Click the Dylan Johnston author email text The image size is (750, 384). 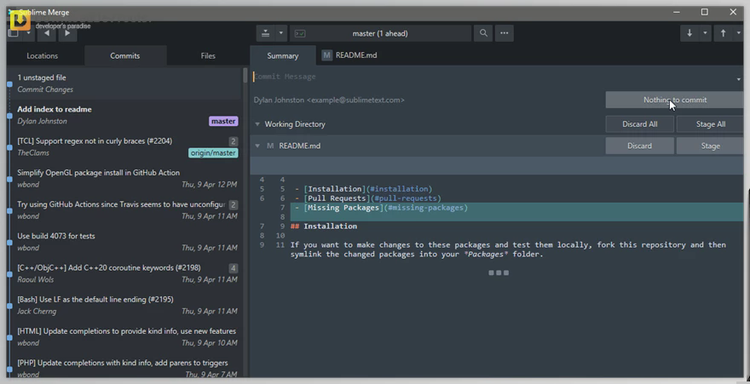pyautogui.click(x=329, y=100)
